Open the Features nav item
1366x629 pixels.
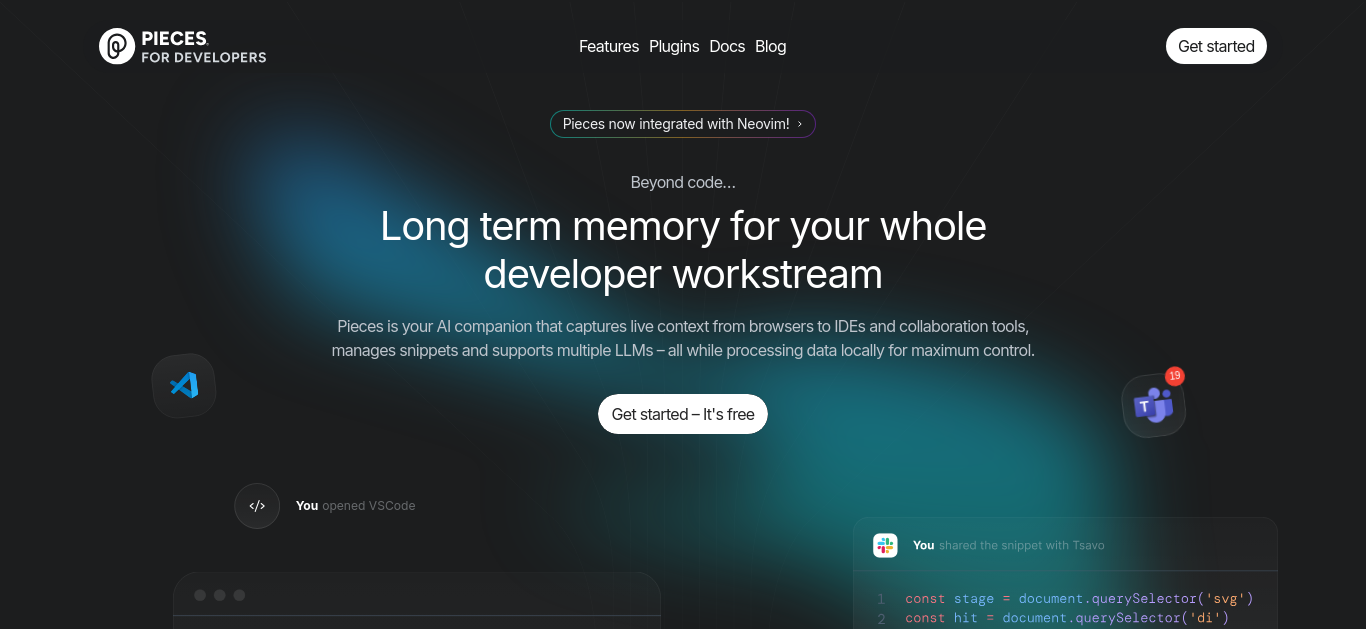609,46
